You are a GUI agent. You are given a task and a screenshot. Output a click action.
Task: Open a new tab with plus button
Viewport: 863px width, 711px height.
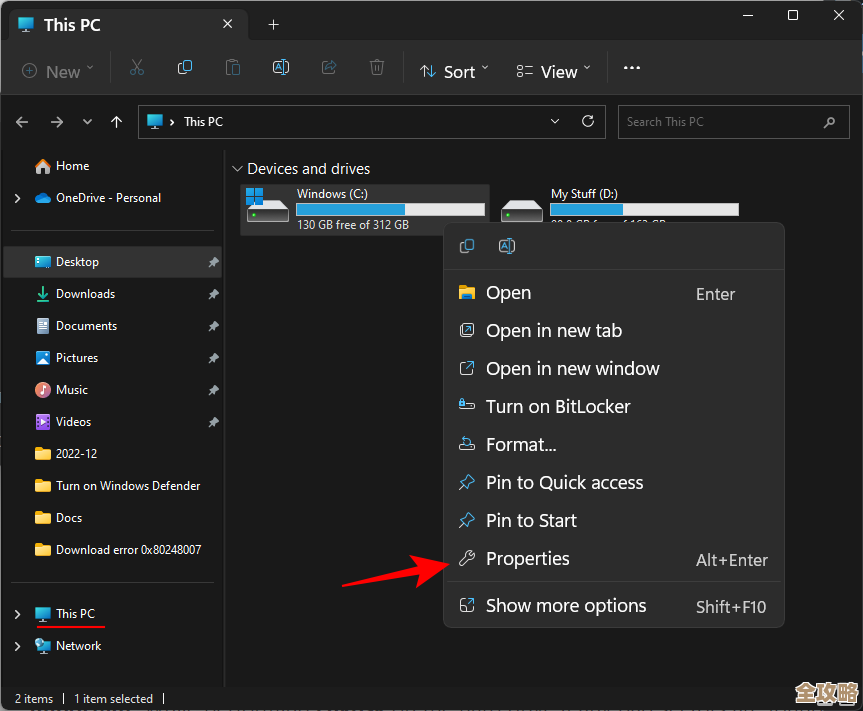(273, 25)
